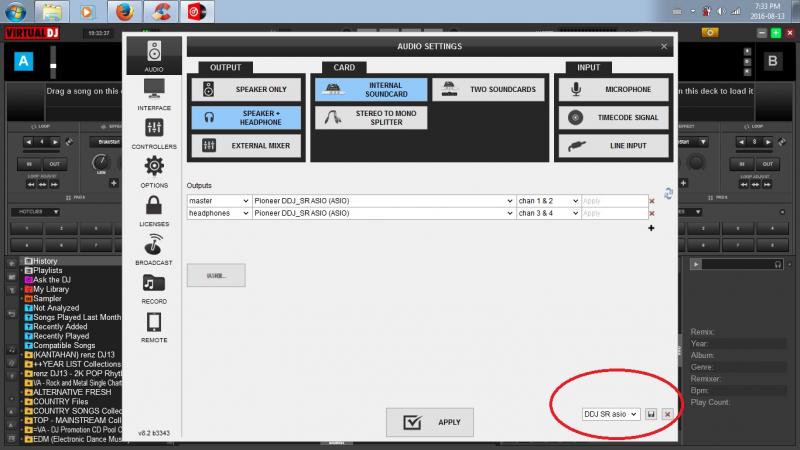Open File Explorer from the taskbar

pyautogui.click(x=52, y=11)
